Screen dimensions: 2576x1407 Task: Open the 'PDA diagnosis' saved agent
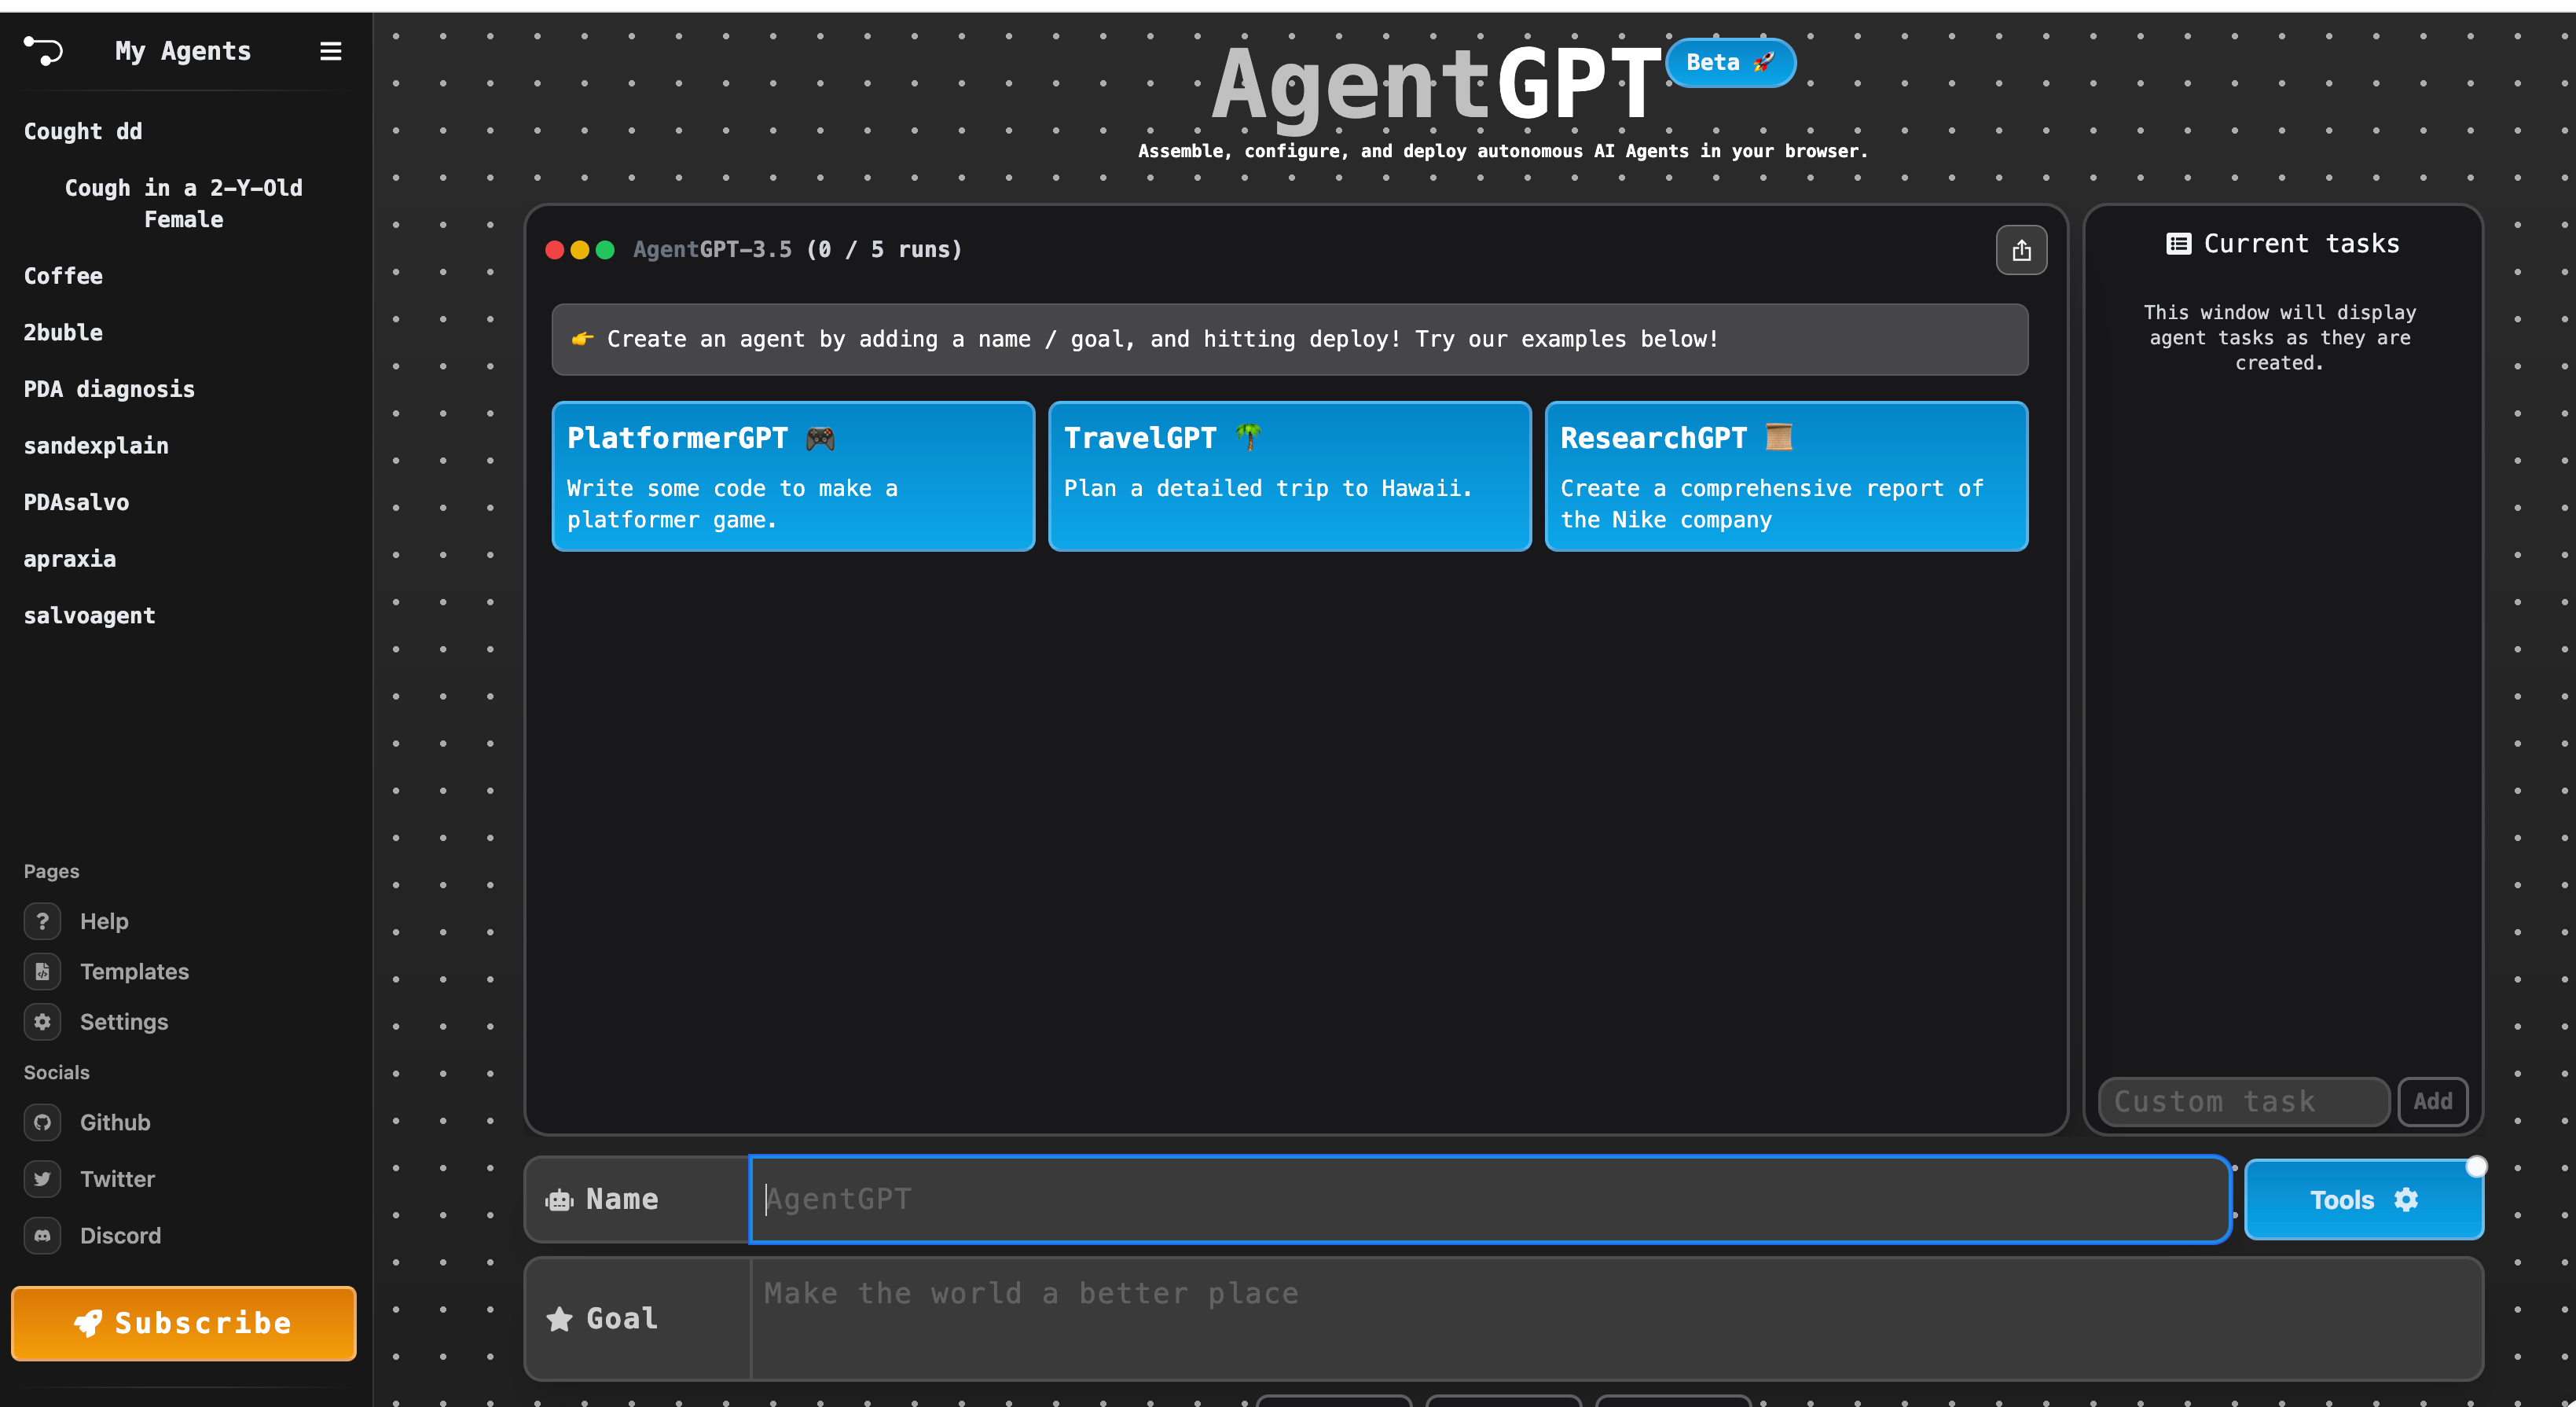click(x=109, y=389)
